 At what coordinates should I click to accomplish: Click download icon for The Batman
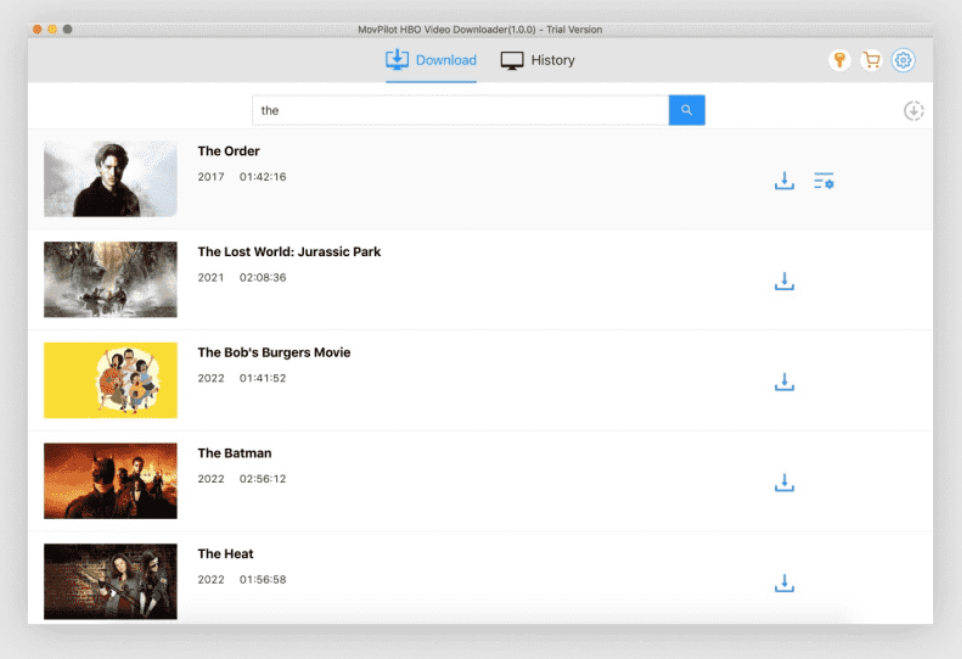coord(784,483)
